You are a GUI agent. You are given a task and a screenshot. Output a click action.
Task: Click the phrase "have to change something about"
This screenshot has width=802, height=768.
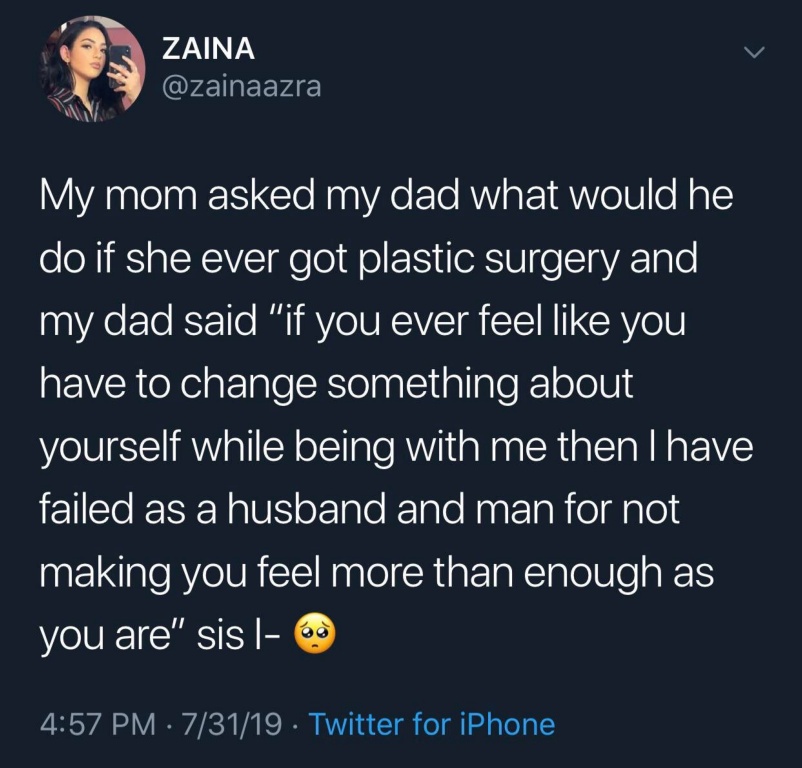tap(337, 386)
